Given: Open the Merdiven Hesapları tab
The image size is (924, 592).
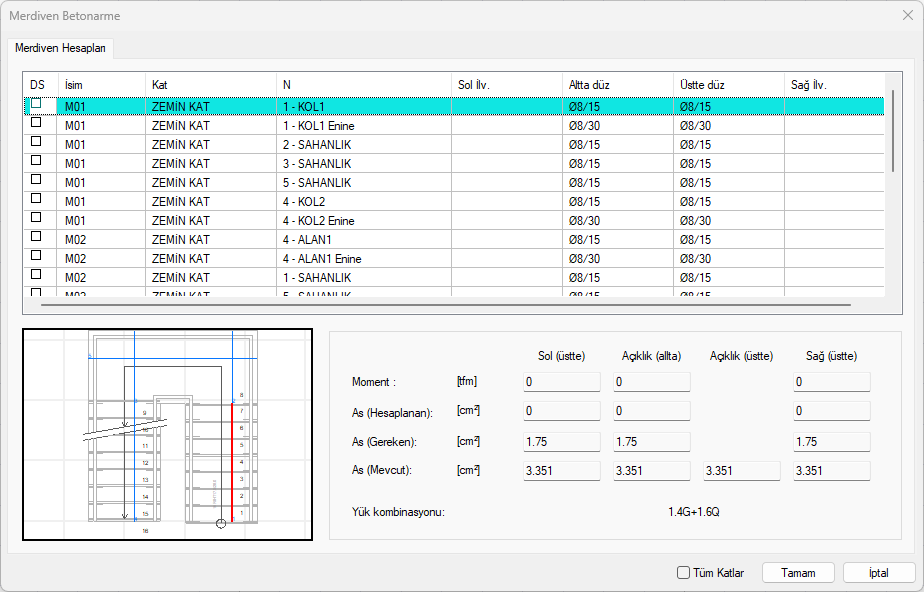Looking at the screenshot, I should [x=60, y=48].
